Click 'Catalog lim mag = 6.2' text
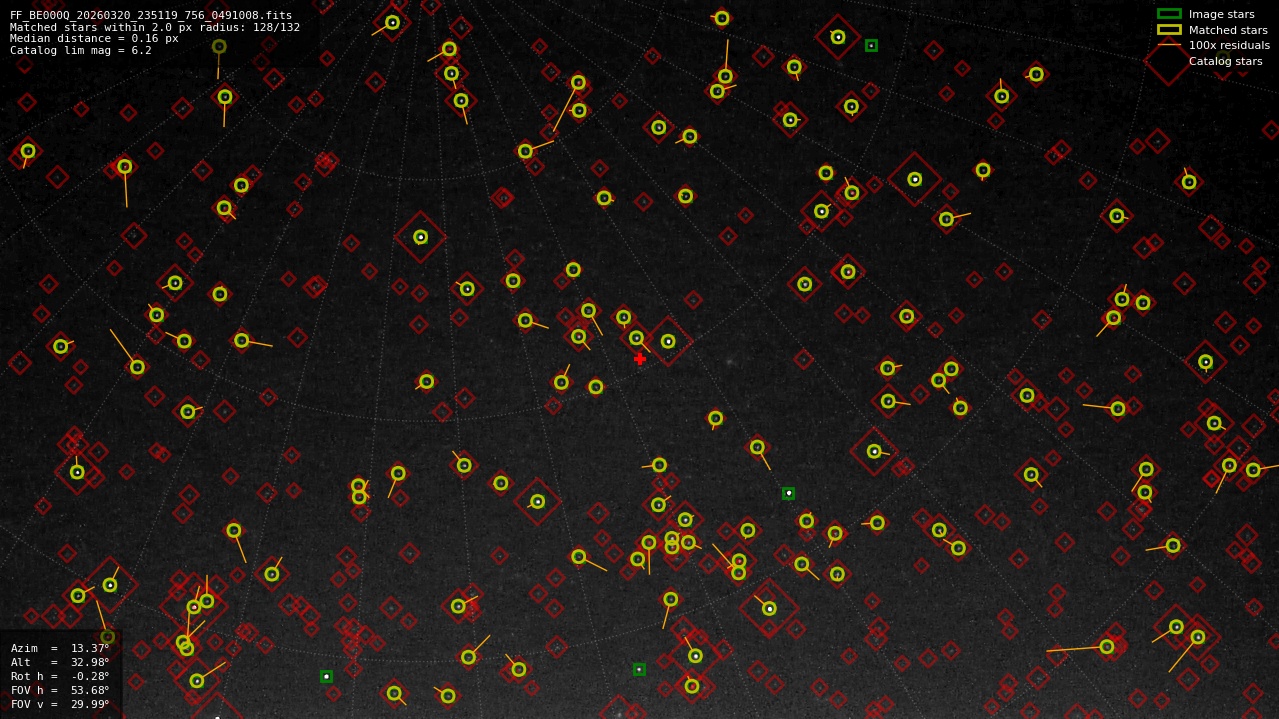This screenshot has height=719, width=1279. coord(81,50)
